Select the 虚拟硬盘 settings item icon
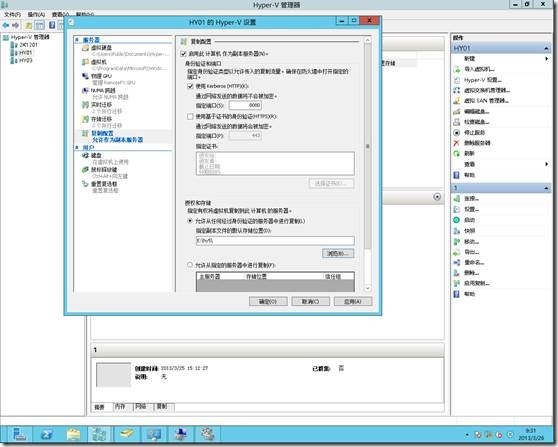This screenshot has width=558, height=447. pyautogui.click(x=85, y=48)
